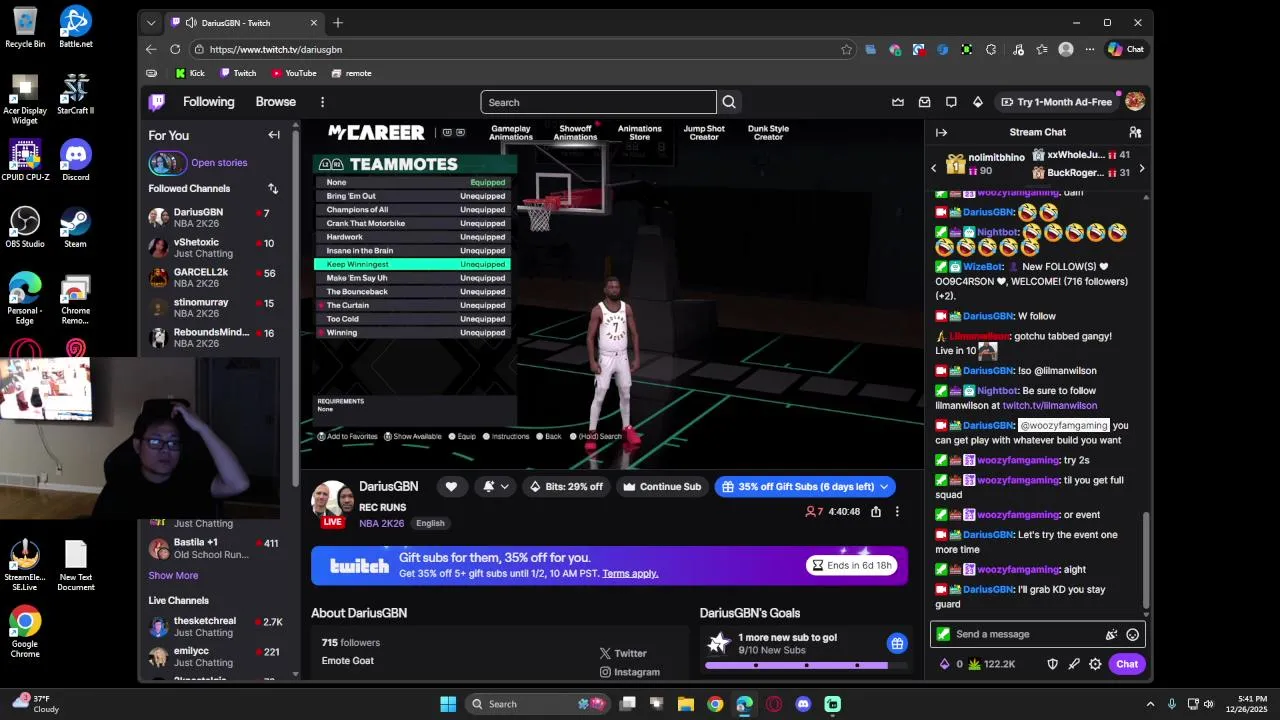The height and width of the screenshot is (720, 1280).
Task: Click Try 1-Month Ad-Free button
Action: tap(1056, 102)
